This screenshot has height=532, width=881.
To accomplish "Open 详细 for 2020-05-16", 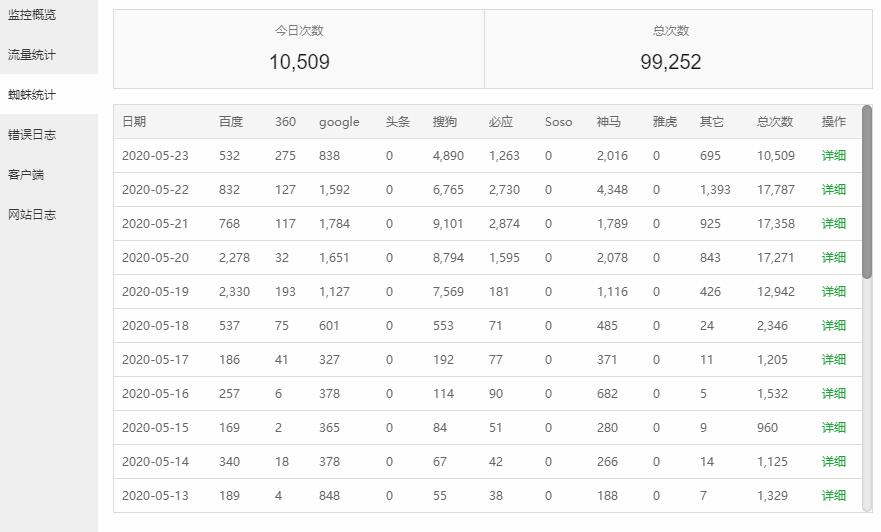I will (833, 394).
